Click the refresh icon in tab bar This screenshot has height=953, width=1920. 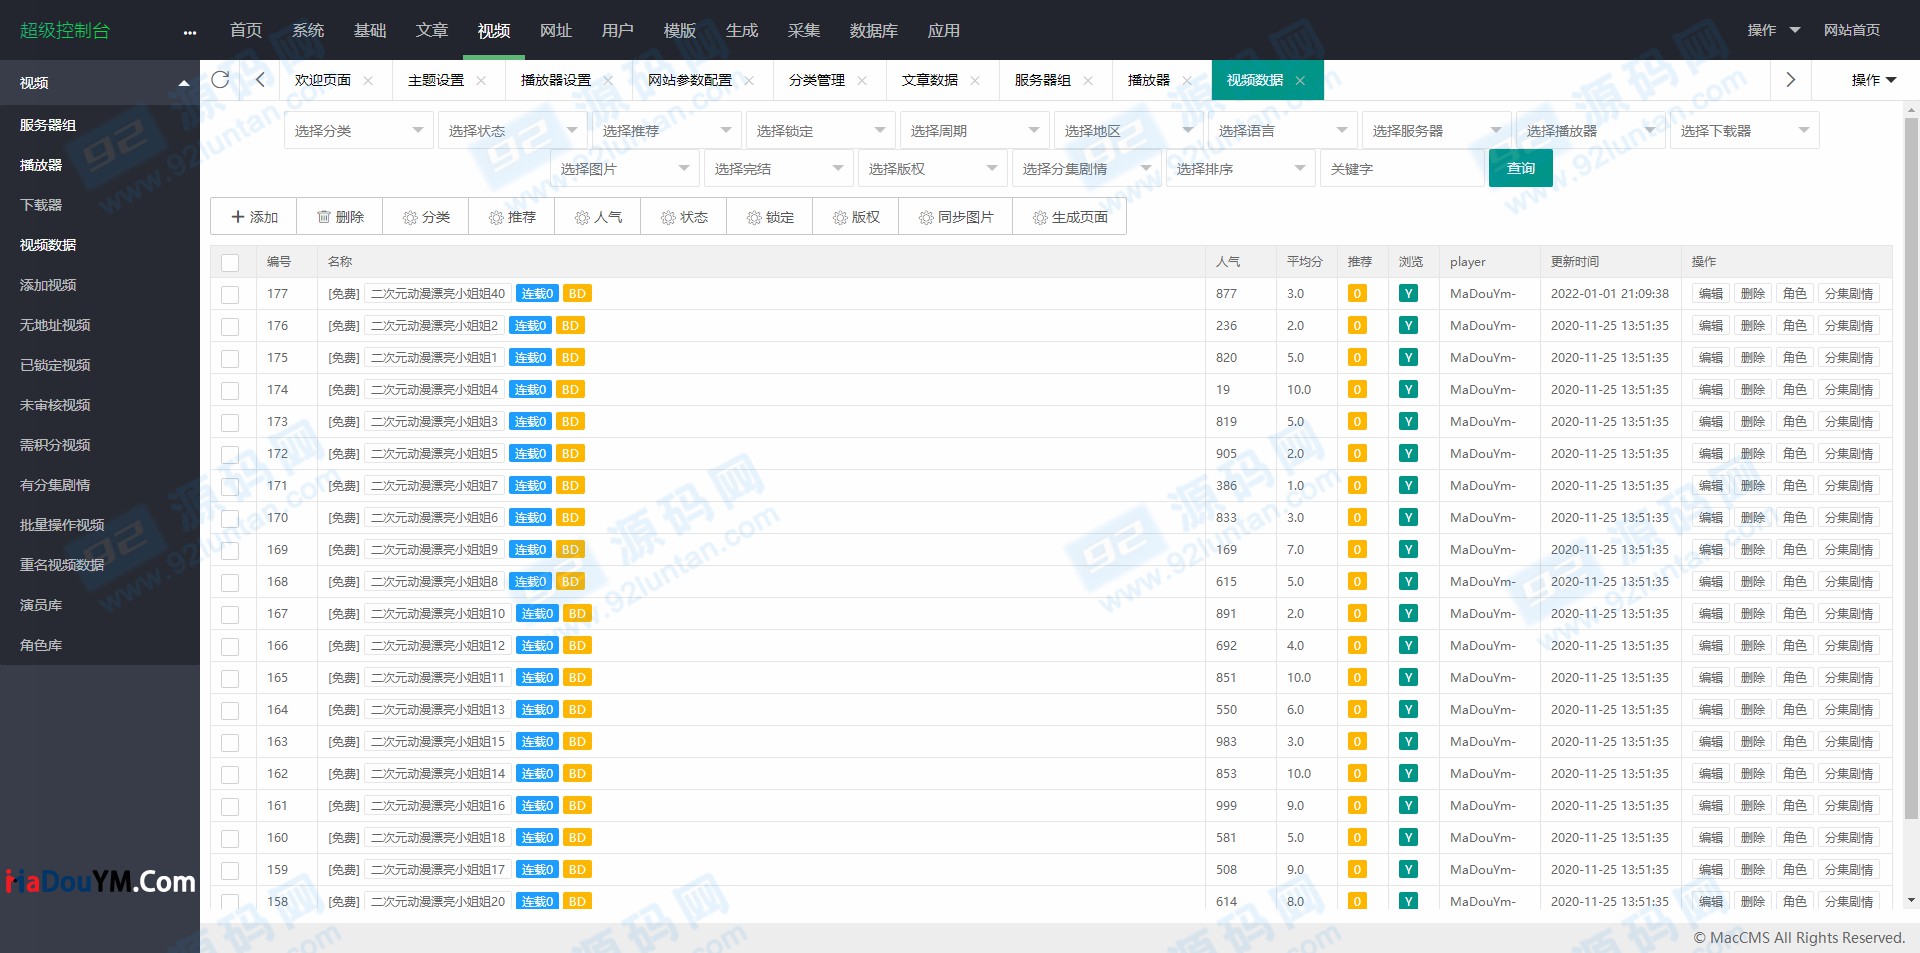[220, 79]
